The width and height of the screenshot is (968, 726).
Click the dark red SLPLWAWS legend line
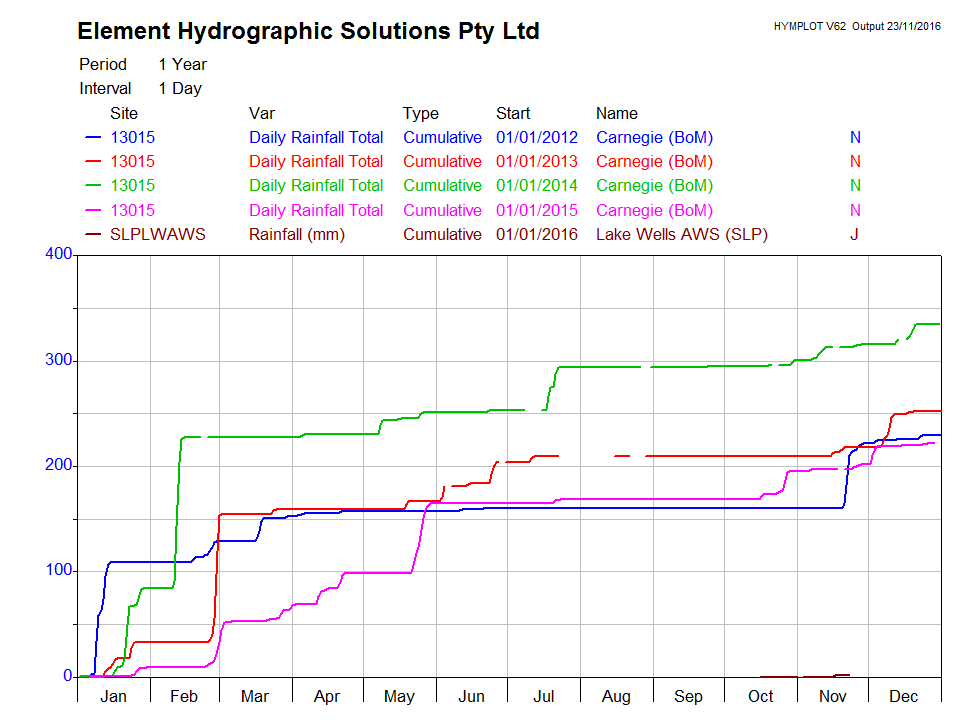pos(94,235)
